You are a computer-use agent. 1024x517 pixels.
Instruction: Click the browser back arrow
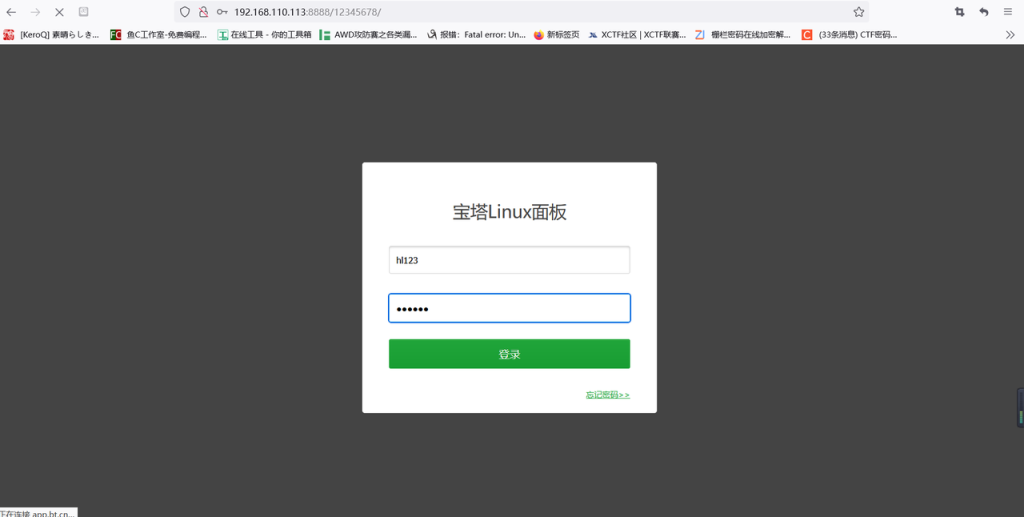(12, 12)
